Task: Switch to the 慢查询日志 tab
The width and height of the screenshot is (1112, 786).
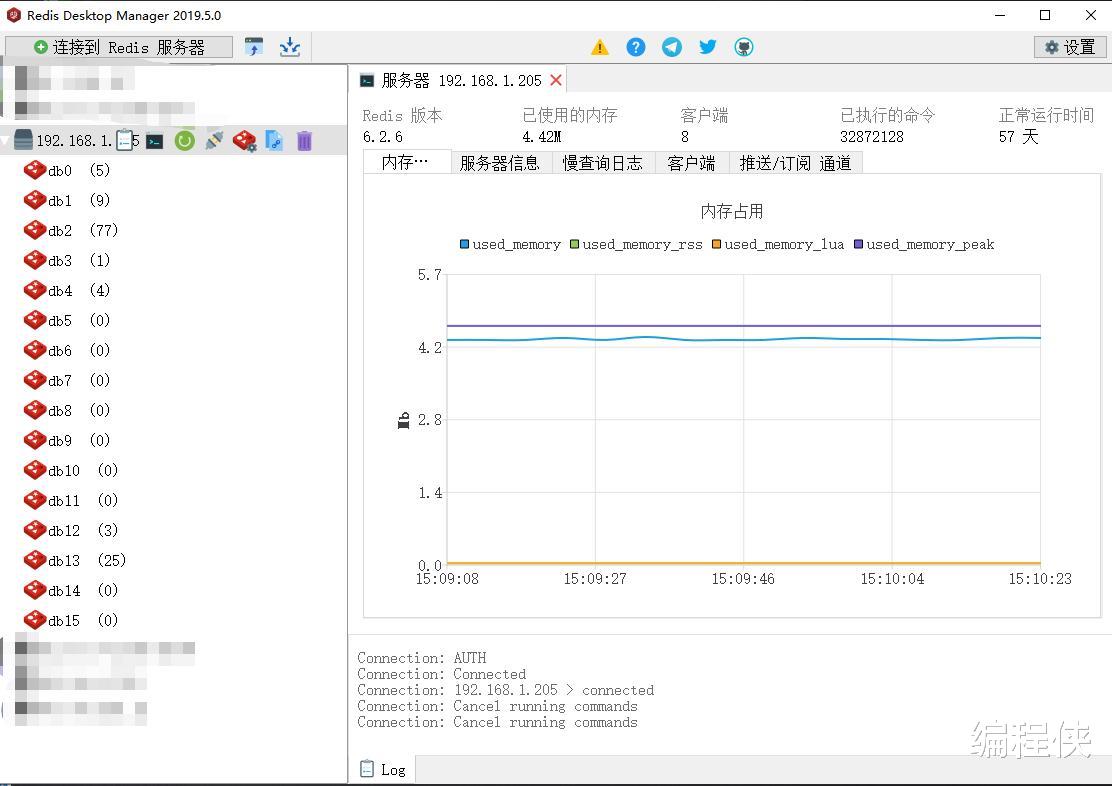Action: [603, 163]
